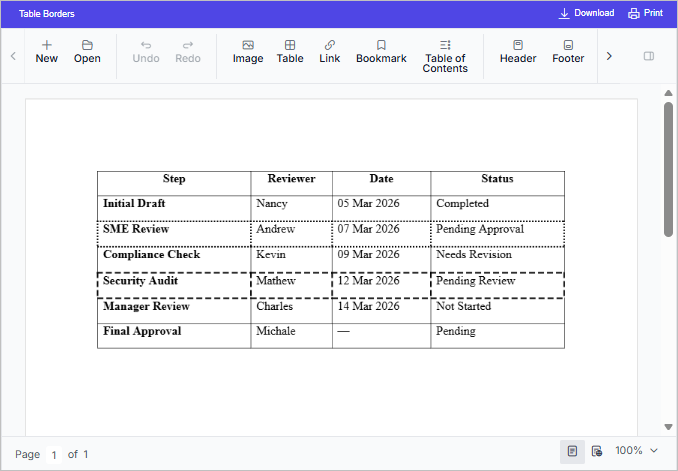Click the 'Kevin' reviewer cell
This screenshot has width=678, height=471.
(x=291, y=260)
